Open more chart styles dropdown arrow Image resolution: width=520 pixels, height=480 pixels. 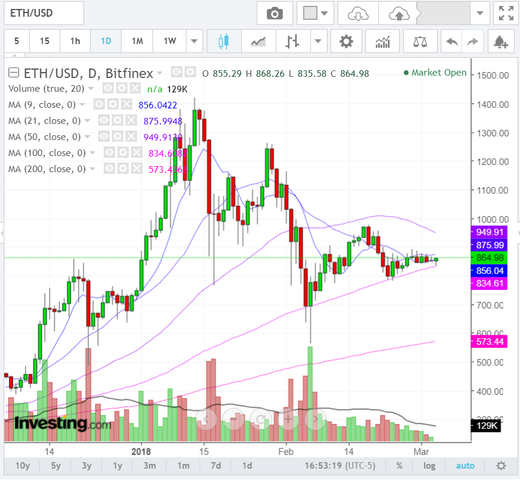[x=318, y=41]
